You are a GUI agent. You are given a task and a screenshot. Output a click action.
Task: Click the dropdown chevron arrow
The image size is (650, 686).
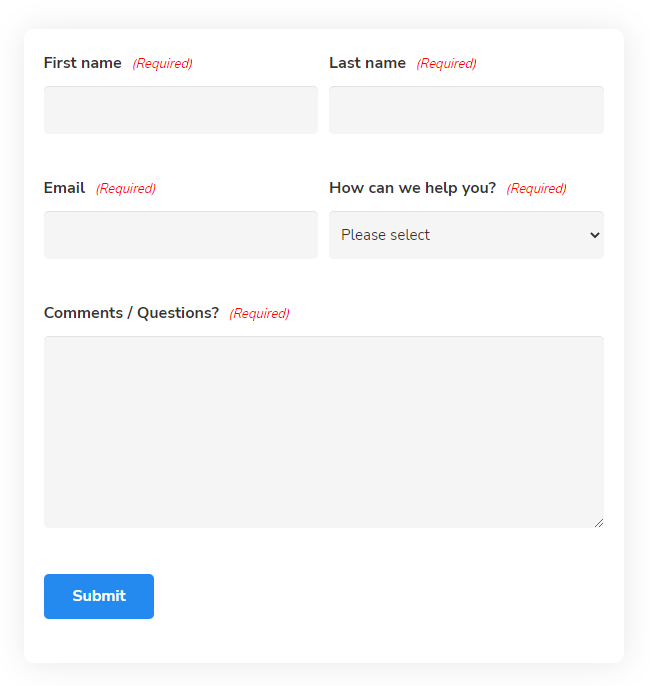click(x=595, y=235)
